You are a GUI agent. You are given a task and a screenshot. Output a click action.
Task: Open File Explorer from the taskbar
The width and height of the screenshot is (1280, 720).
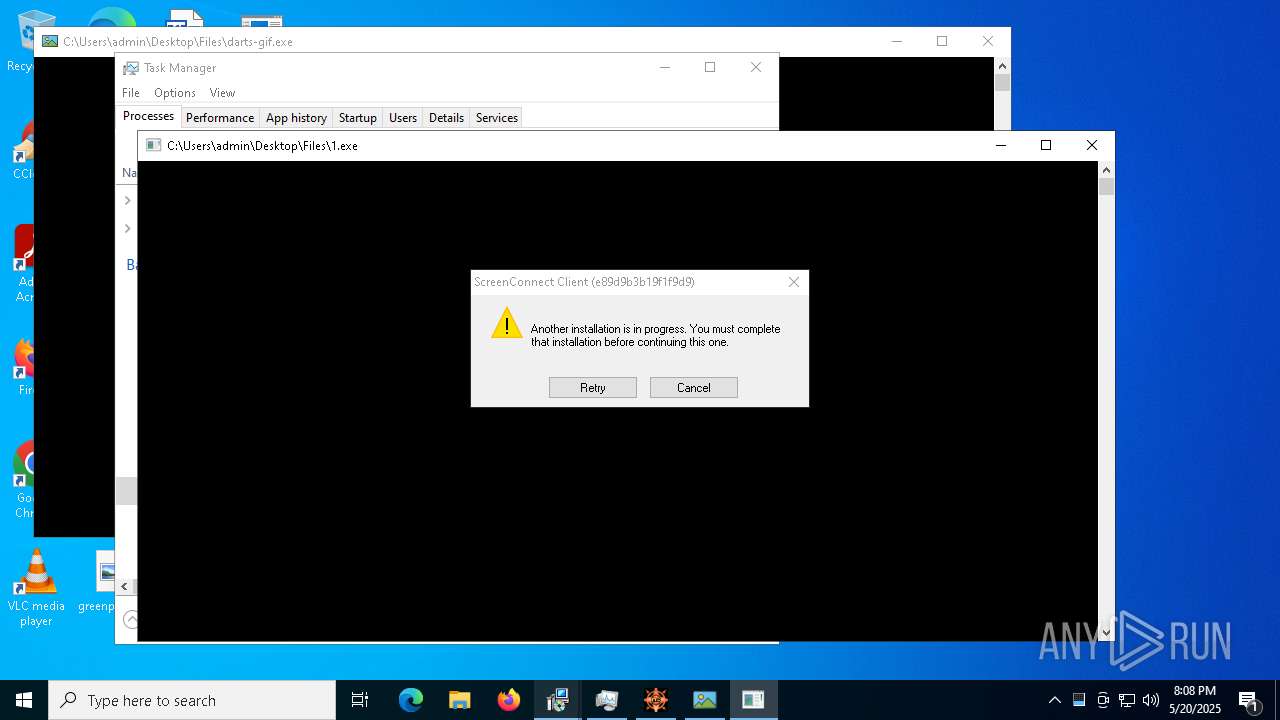click(460, 700)
